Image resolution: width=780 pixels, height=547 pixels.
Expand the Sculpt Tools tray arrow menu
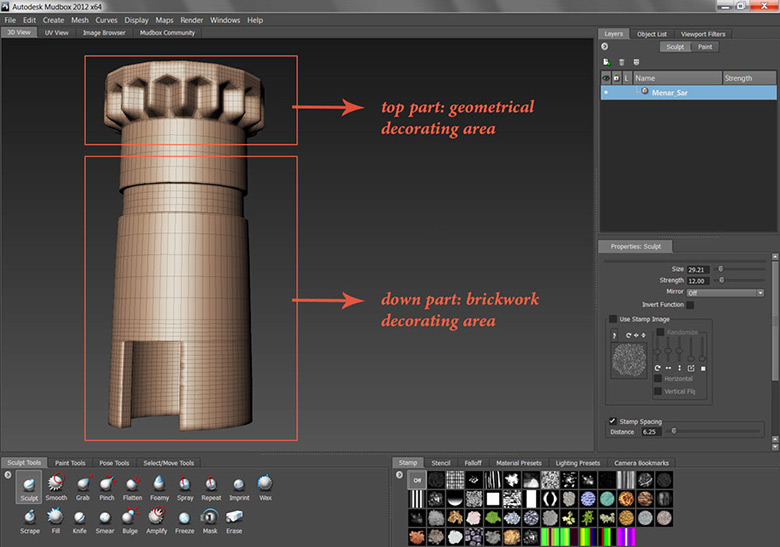coord(8,474)
